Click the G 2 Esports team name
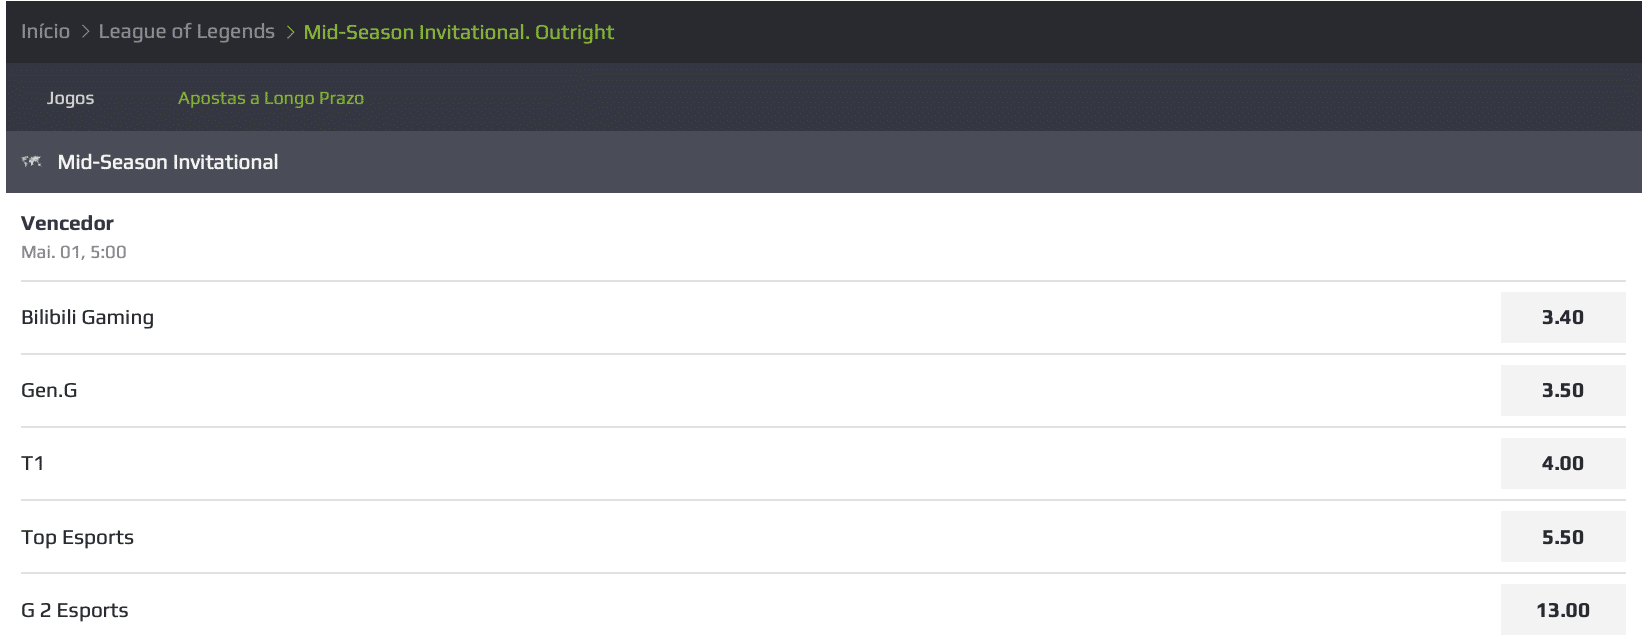The width and height of the screenshot is (1642, 640). [x=75, y=610]
